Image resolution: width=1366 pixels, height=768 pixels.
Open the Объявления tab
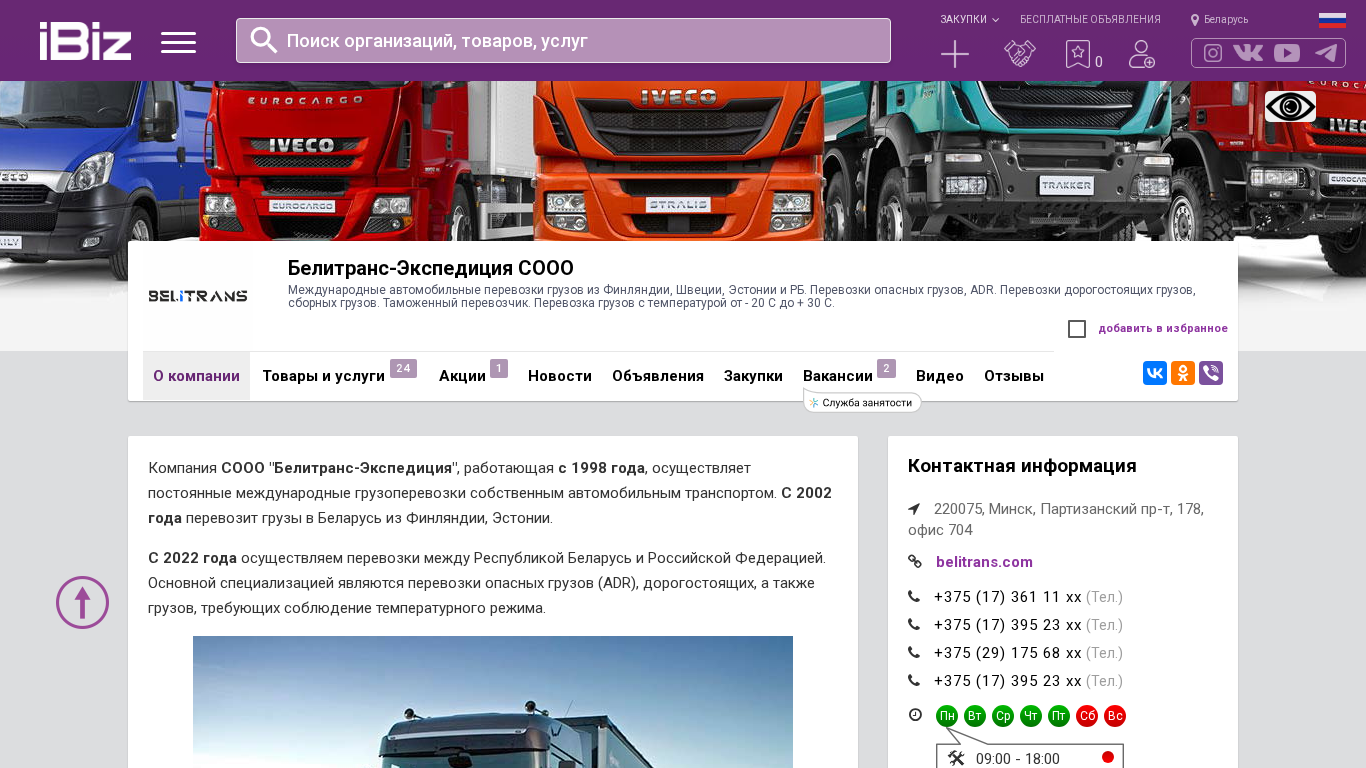coord(658,376)
